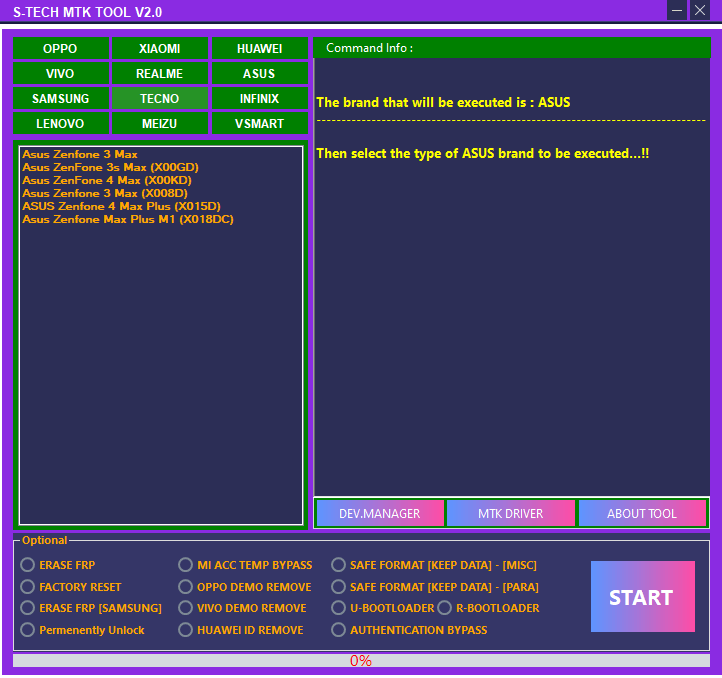Viewport: 722px width, 678px height.
Task: Enable SAFE FORMAT [KEEP DATA] - [MISC]
Action: pyautogui.click(x=434, y=565)
